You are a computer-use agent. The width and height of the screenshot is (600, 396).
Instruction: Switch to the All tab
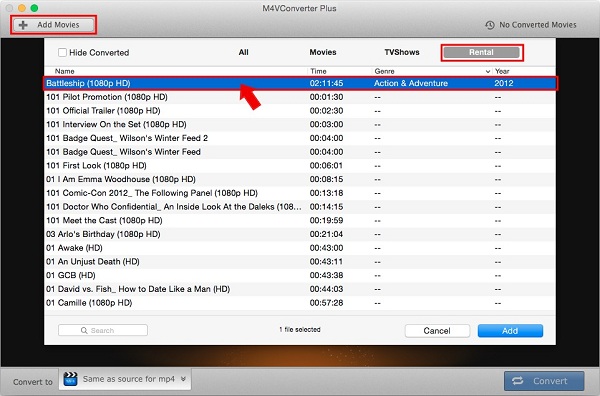coord(243,52)
